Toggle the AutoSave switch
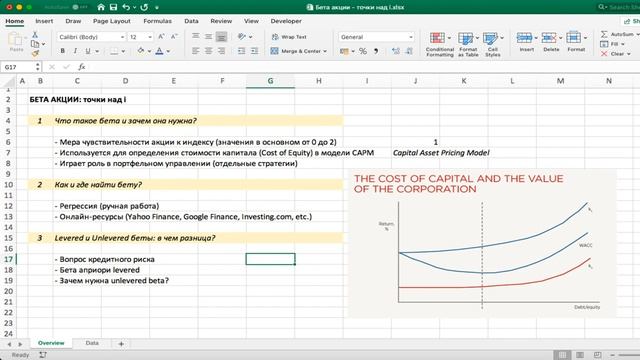Image resolution: width=640 pixels, height=360 pixels. tap(80, 7)
